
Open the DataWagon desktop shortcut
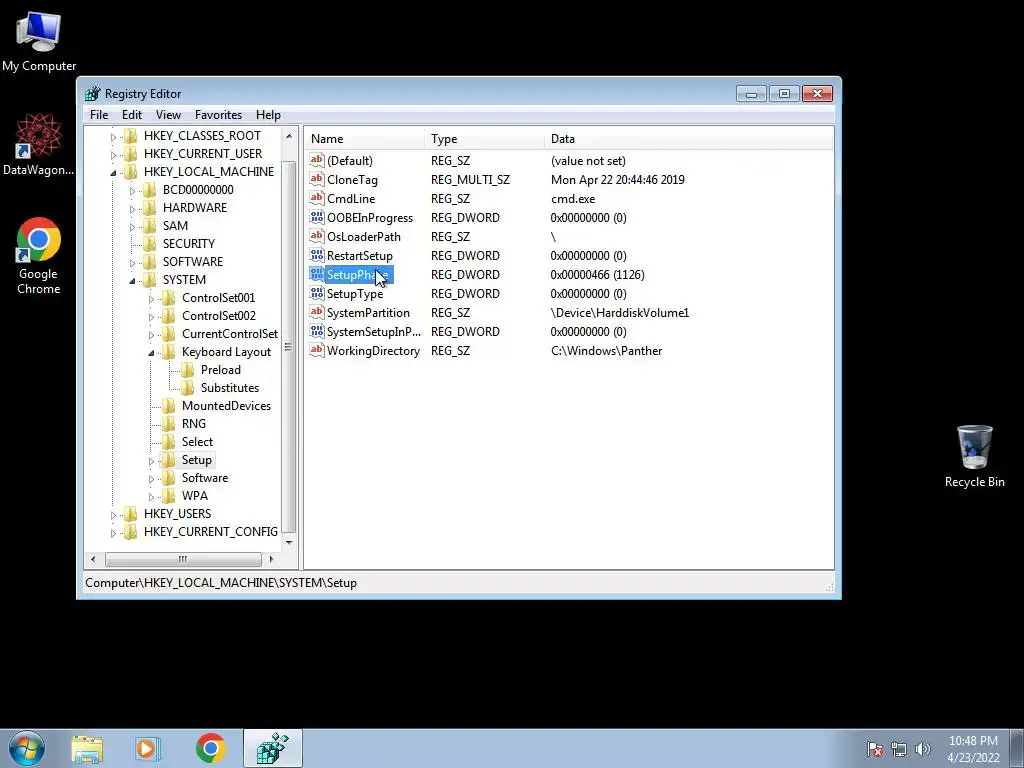(38, 144)
